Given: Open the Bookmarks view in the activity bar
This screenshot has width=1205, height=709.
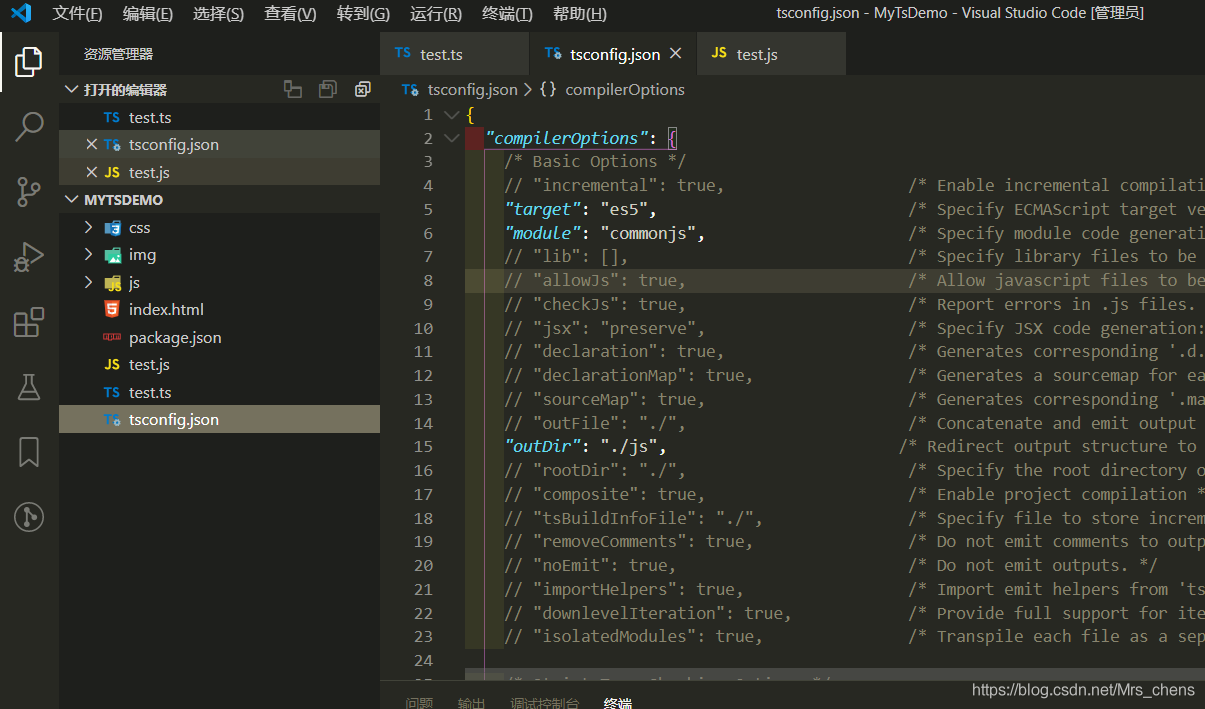Looking at the screenshot, I should [29, 452].
